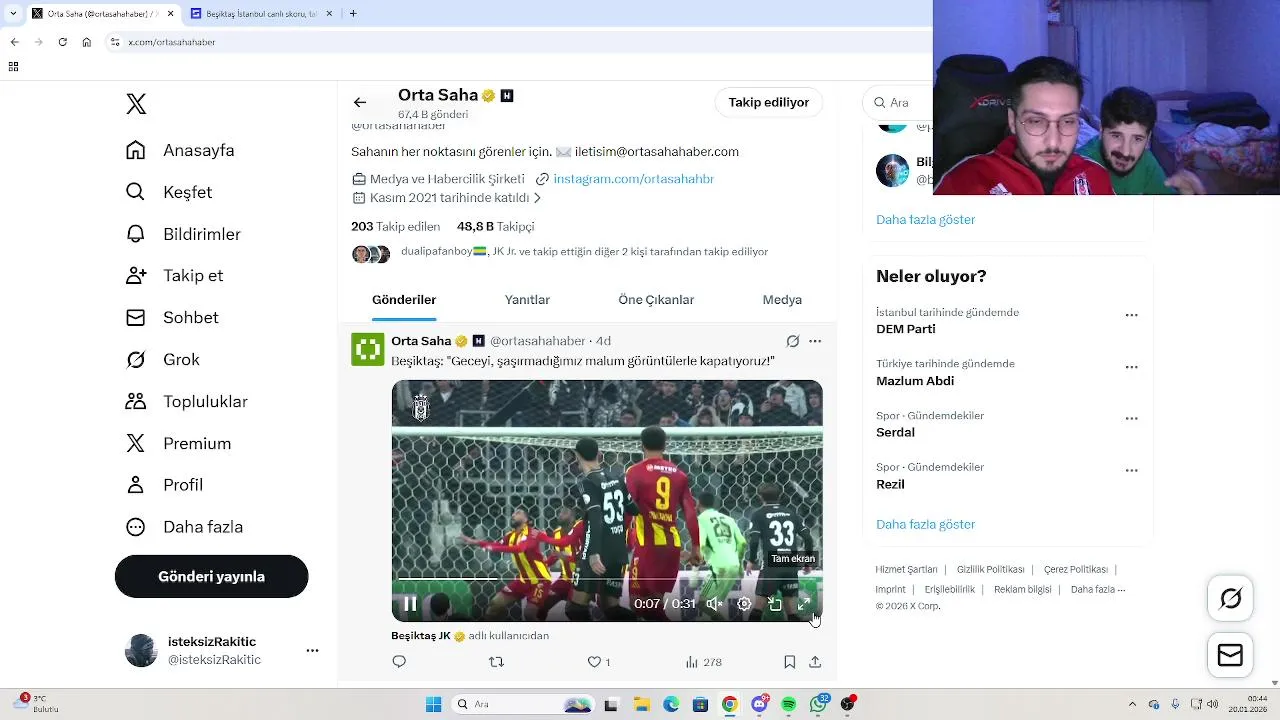The height and width of the screenshot is (720, 1280).
Task: Open Chrome apps grid shortcut
Action: [13, 67]
